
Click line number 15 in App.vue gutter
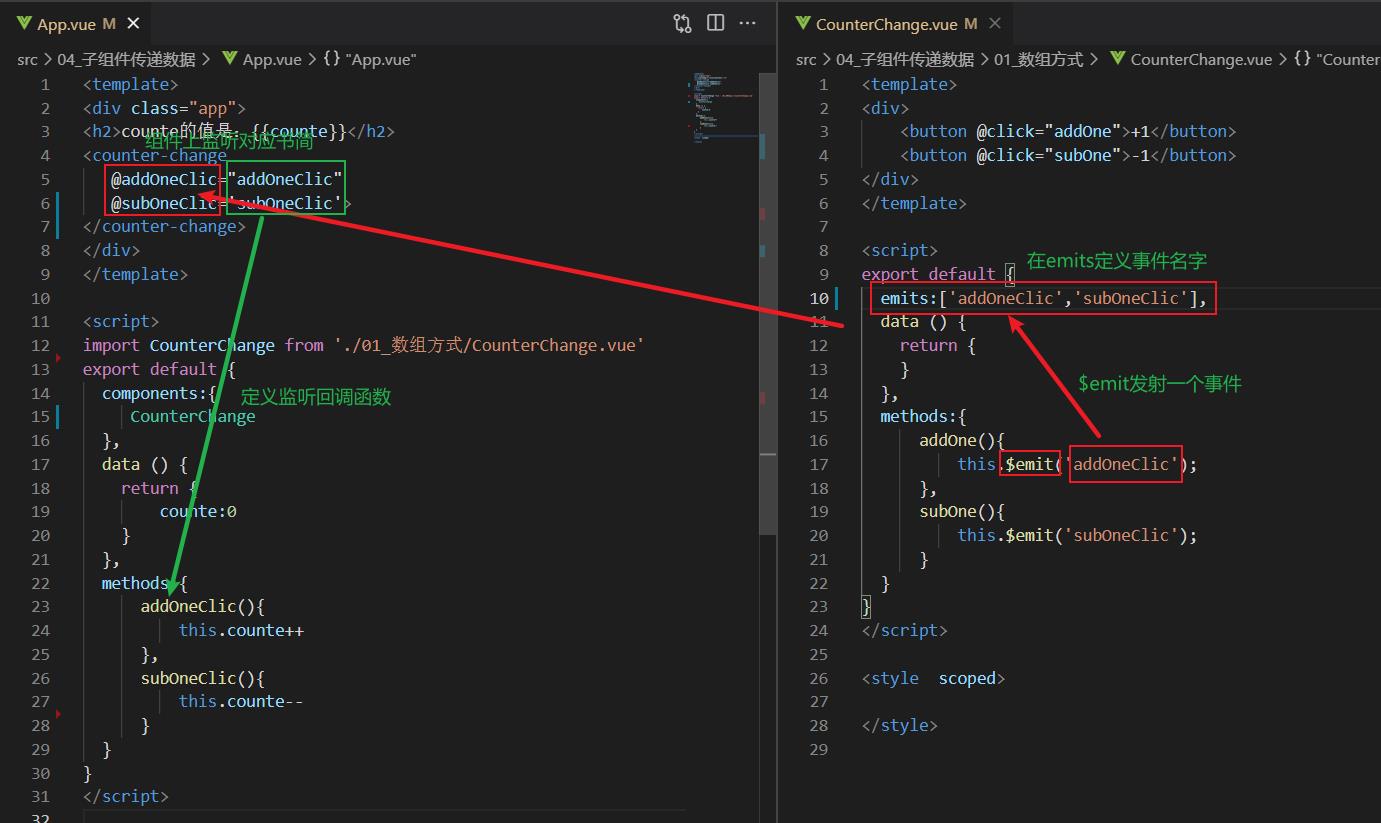tap(40, 416)
